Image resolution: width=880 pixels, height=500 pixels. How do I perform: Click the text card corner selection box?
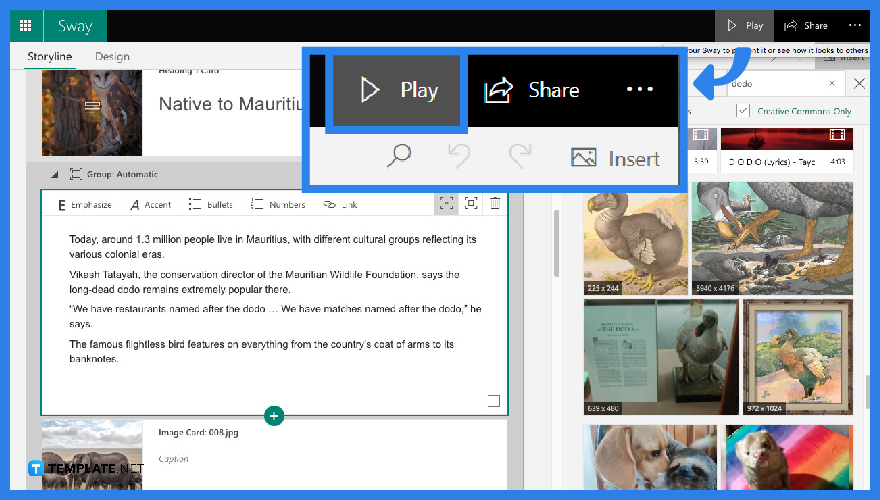(x=493, y=401)
